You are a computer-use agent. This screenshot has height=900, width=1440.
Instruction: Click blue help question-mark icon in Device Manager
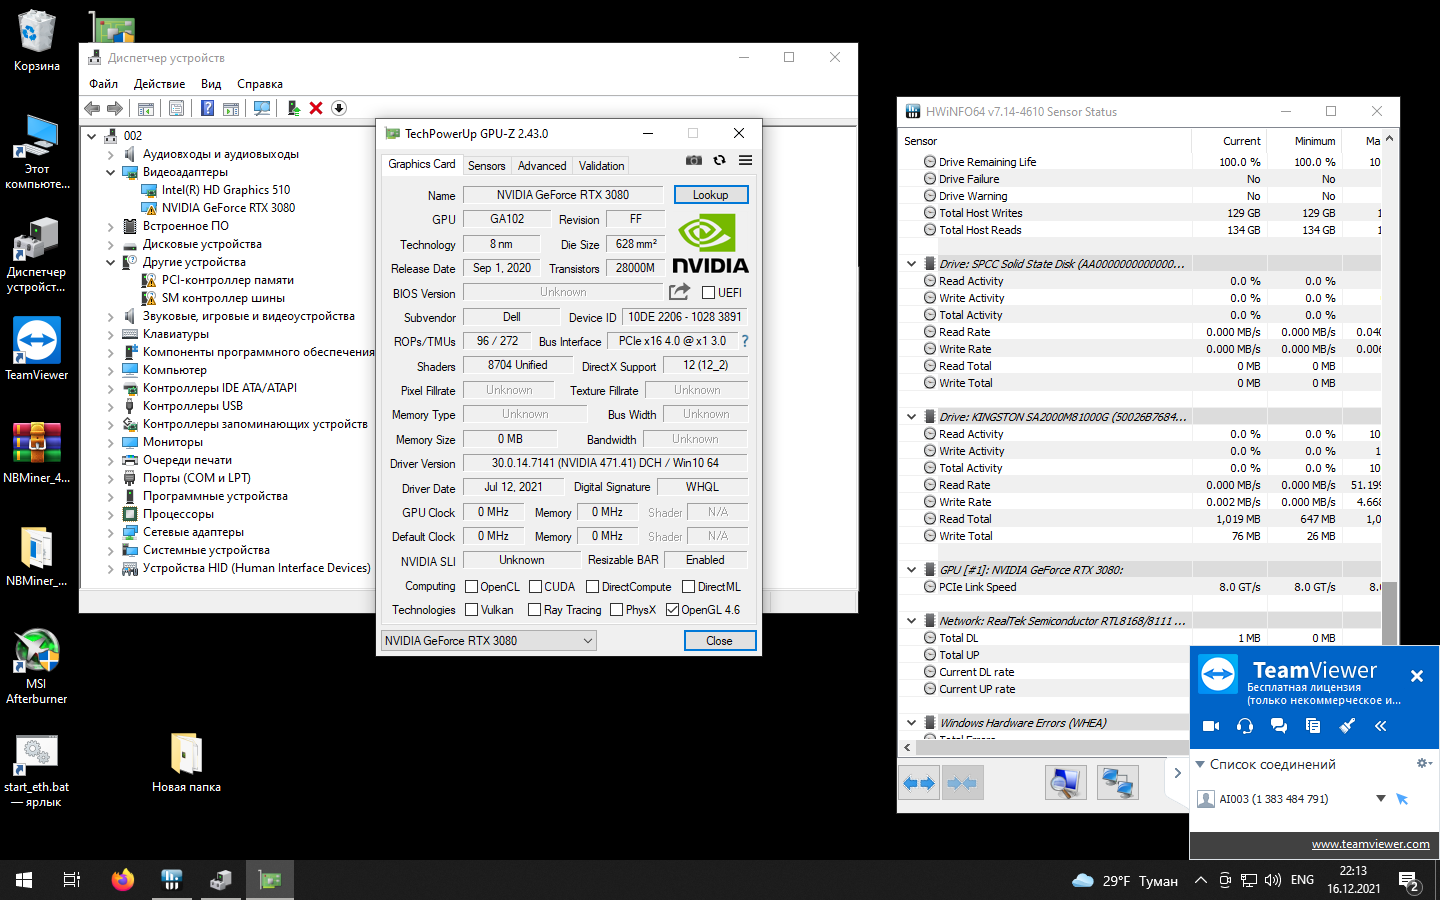point(207,108)
